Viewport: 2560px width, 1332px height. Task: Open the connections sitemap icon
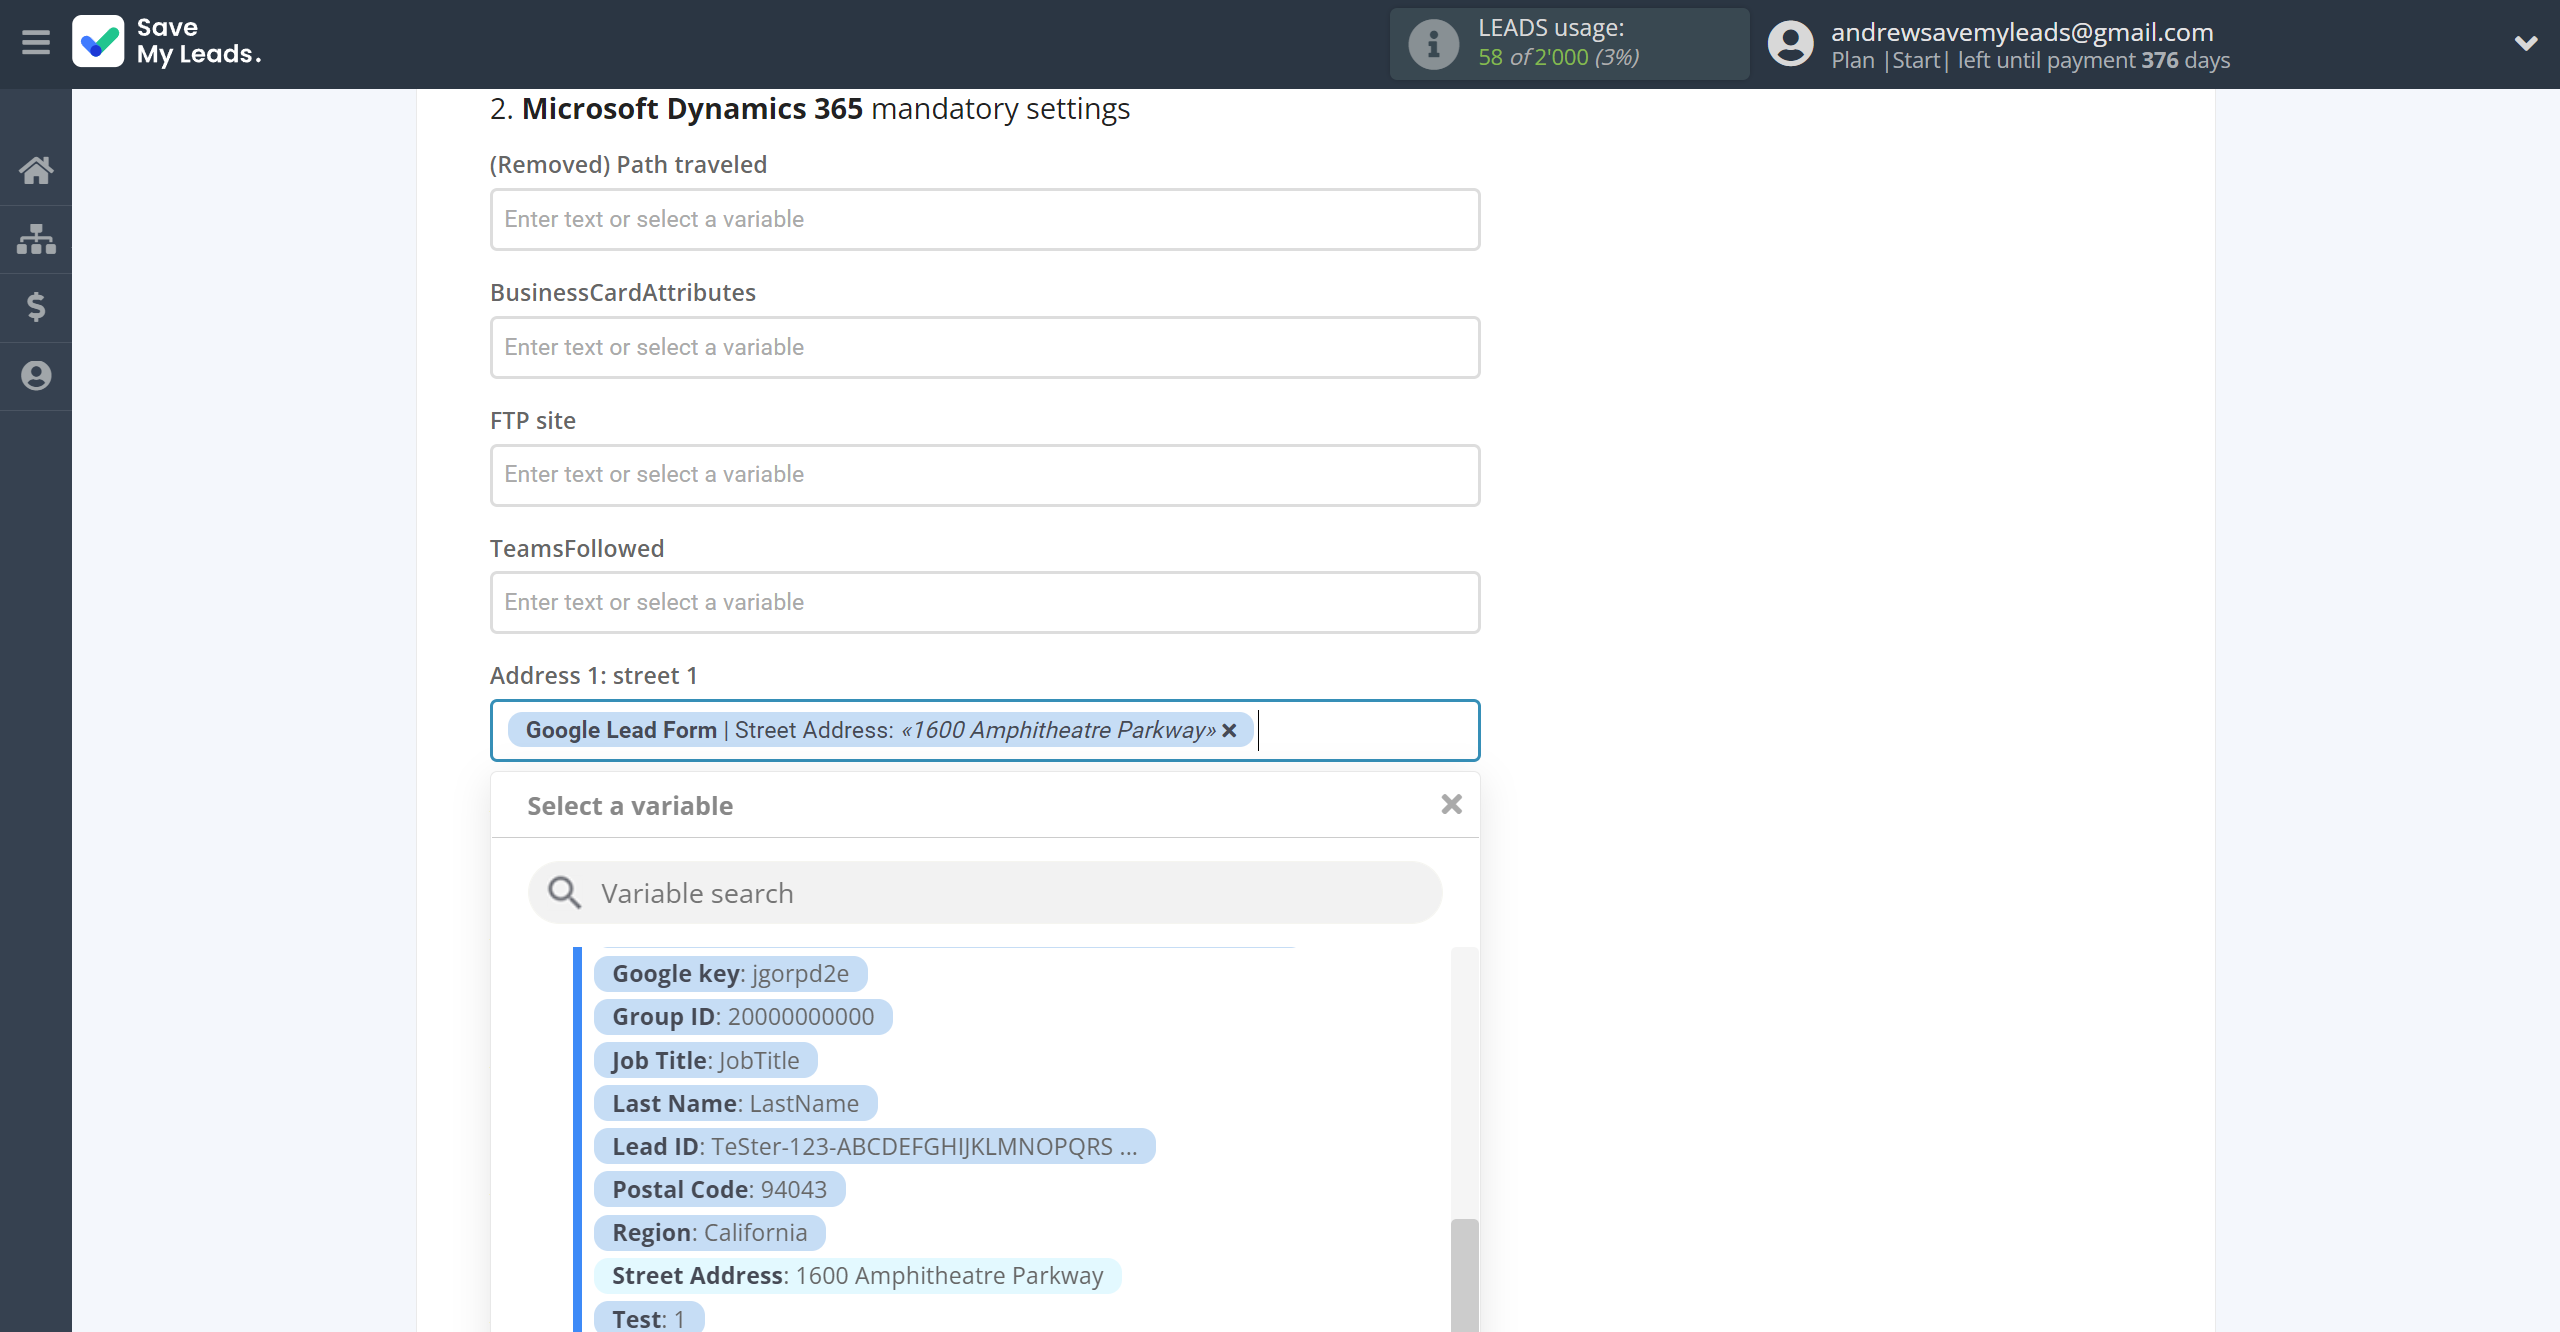[x=36, y=239]
